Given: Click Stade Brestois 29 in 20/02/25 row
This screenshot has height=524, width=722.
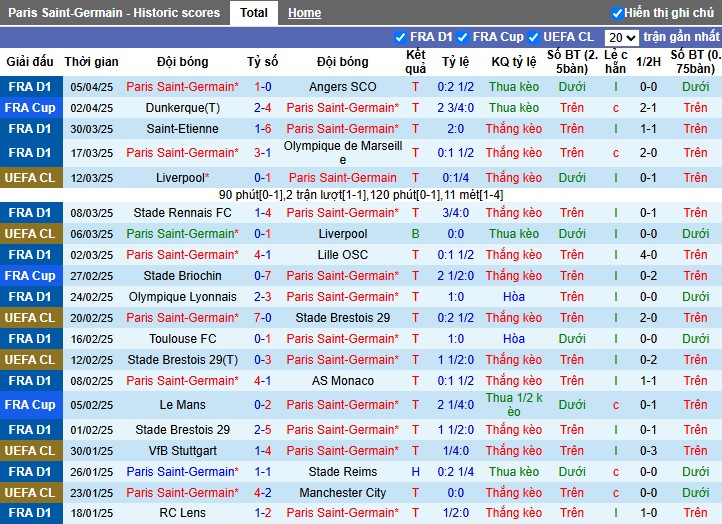Looking at the screenshot, I should tap(343, 318).
